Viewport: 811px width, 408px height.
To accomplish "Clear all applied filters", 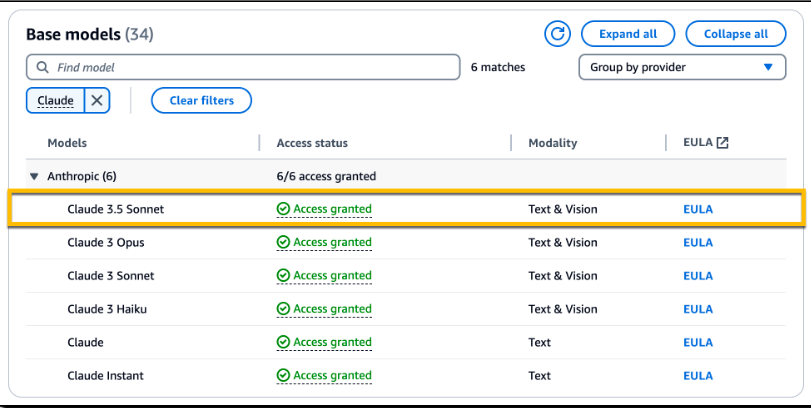I will [x=201, y=100].
